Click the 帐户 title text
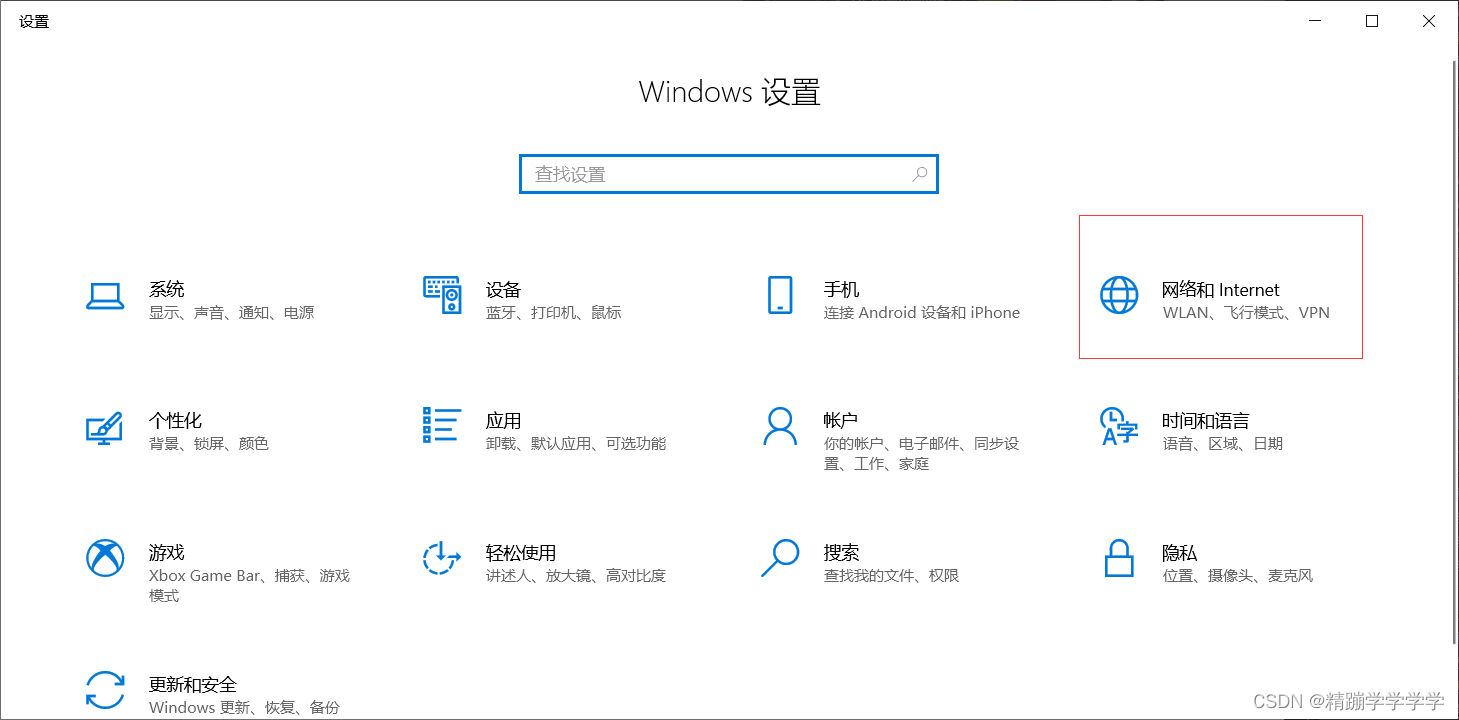The width and height of the screenshot is (1459, 720). coord(842,420)
